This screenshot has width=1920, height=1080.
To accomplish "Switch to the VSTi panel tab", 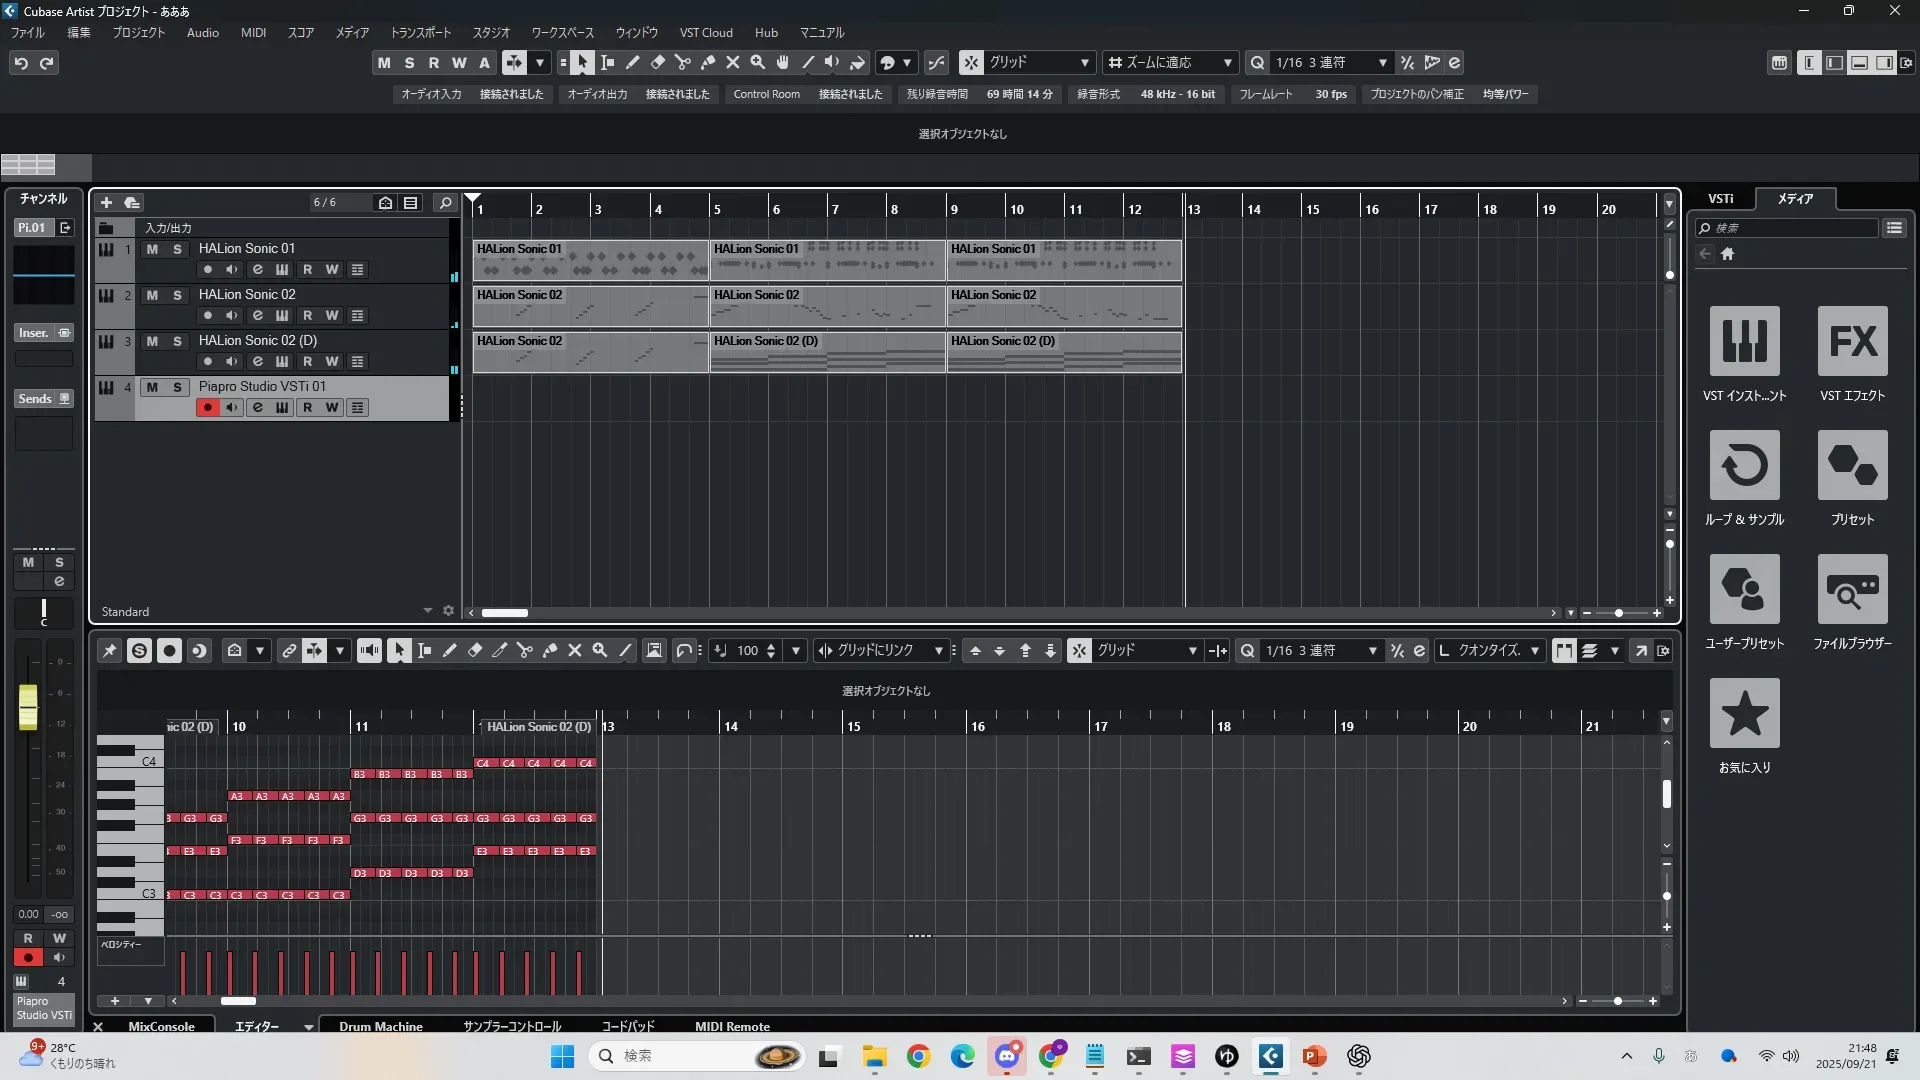I will pos(1720,198).
